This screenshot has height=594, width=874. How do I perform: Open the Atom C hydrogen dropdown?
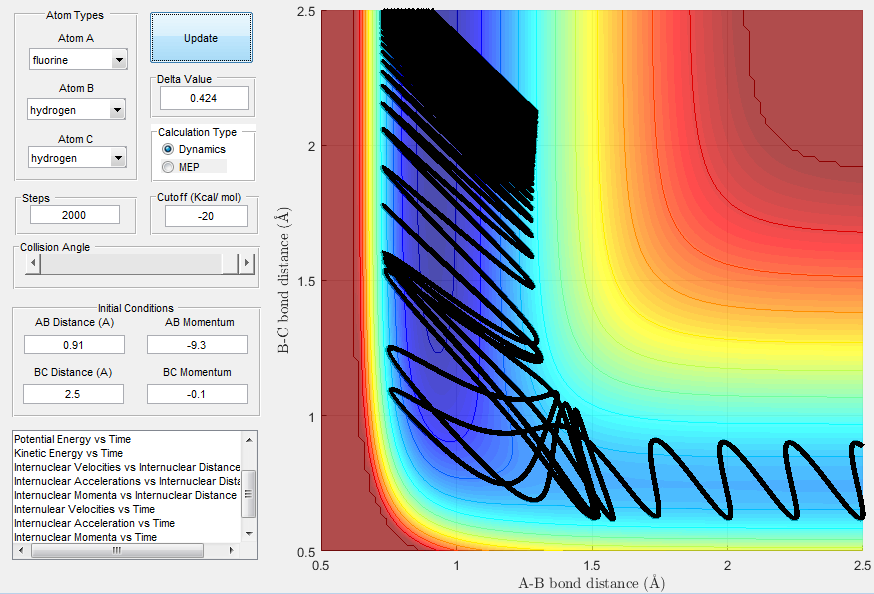pos(77,158)
